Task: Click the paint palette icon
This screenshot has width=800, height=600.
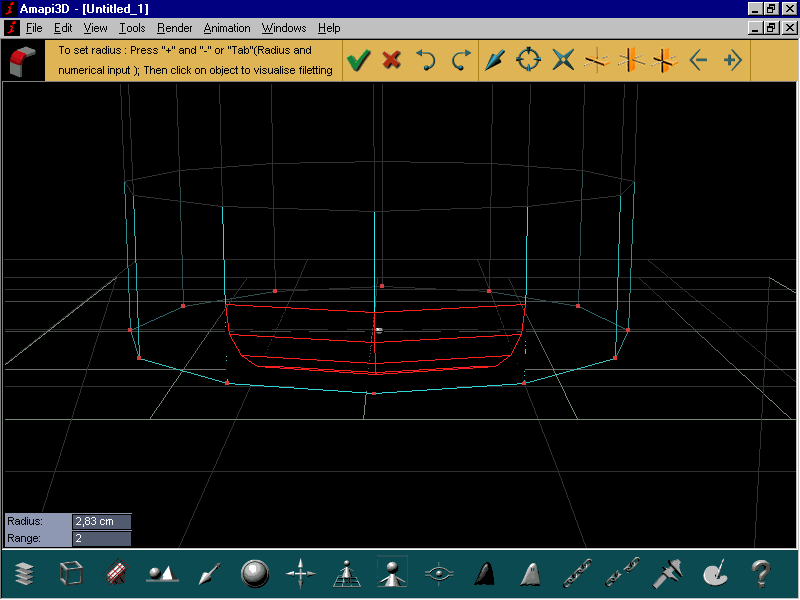Action: click(715, 573)
